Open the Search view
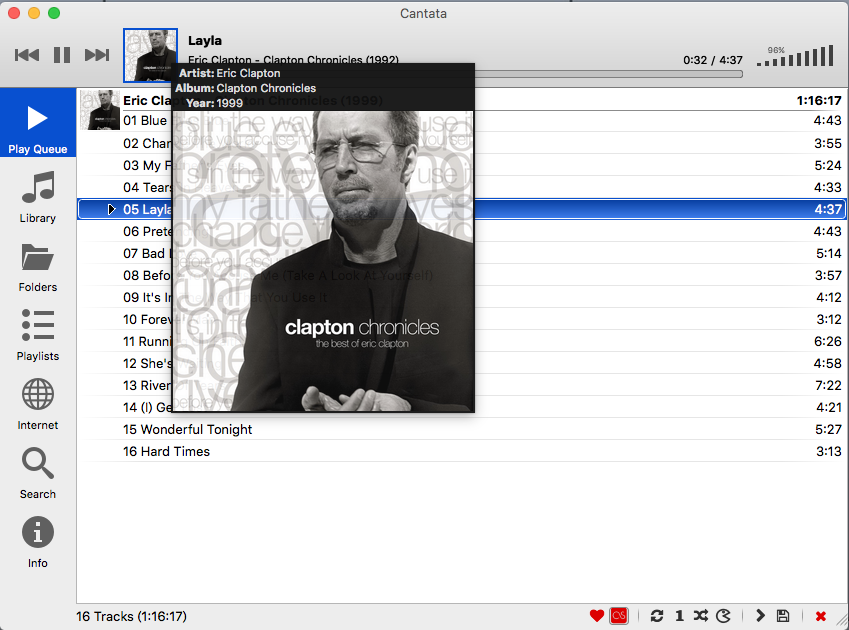 coord(38,473)
